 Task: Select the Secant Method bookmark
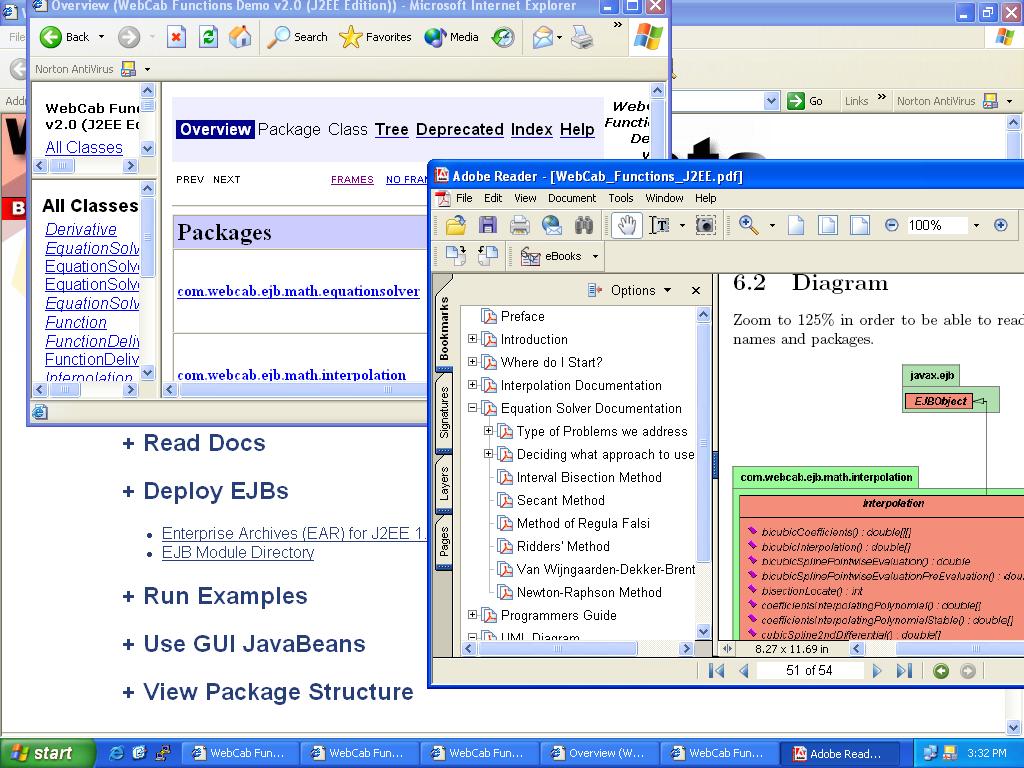(x=560, y=500)
